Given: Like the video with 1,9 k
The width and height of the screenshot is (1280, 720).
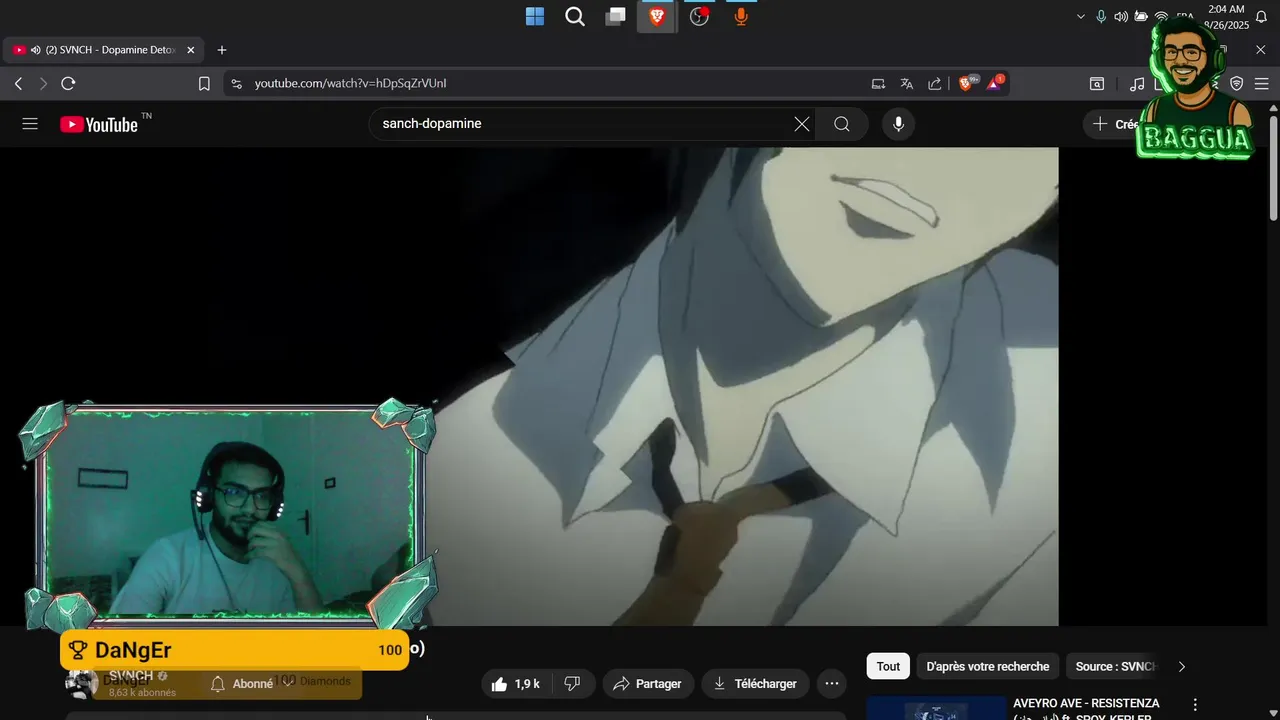Looking at the screenshot, I should (x=516, y=684).
